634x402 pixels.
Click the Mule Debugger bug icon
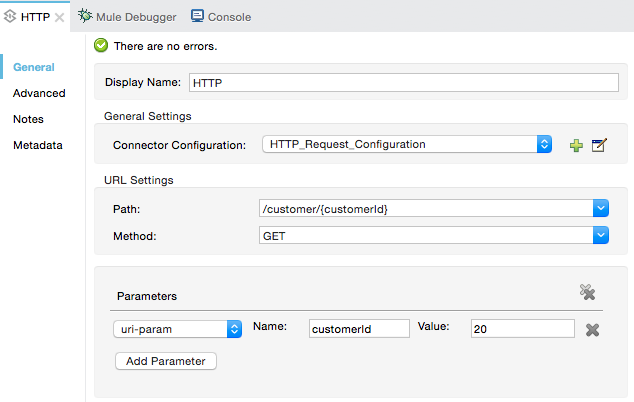click(86, 16)
